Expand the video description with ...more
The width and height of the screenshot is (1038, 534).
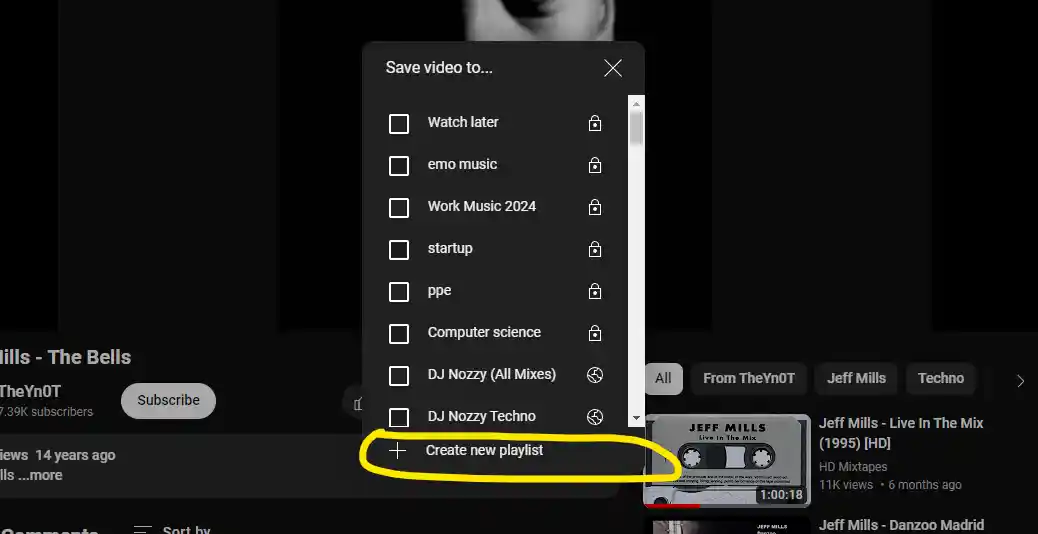40,475
